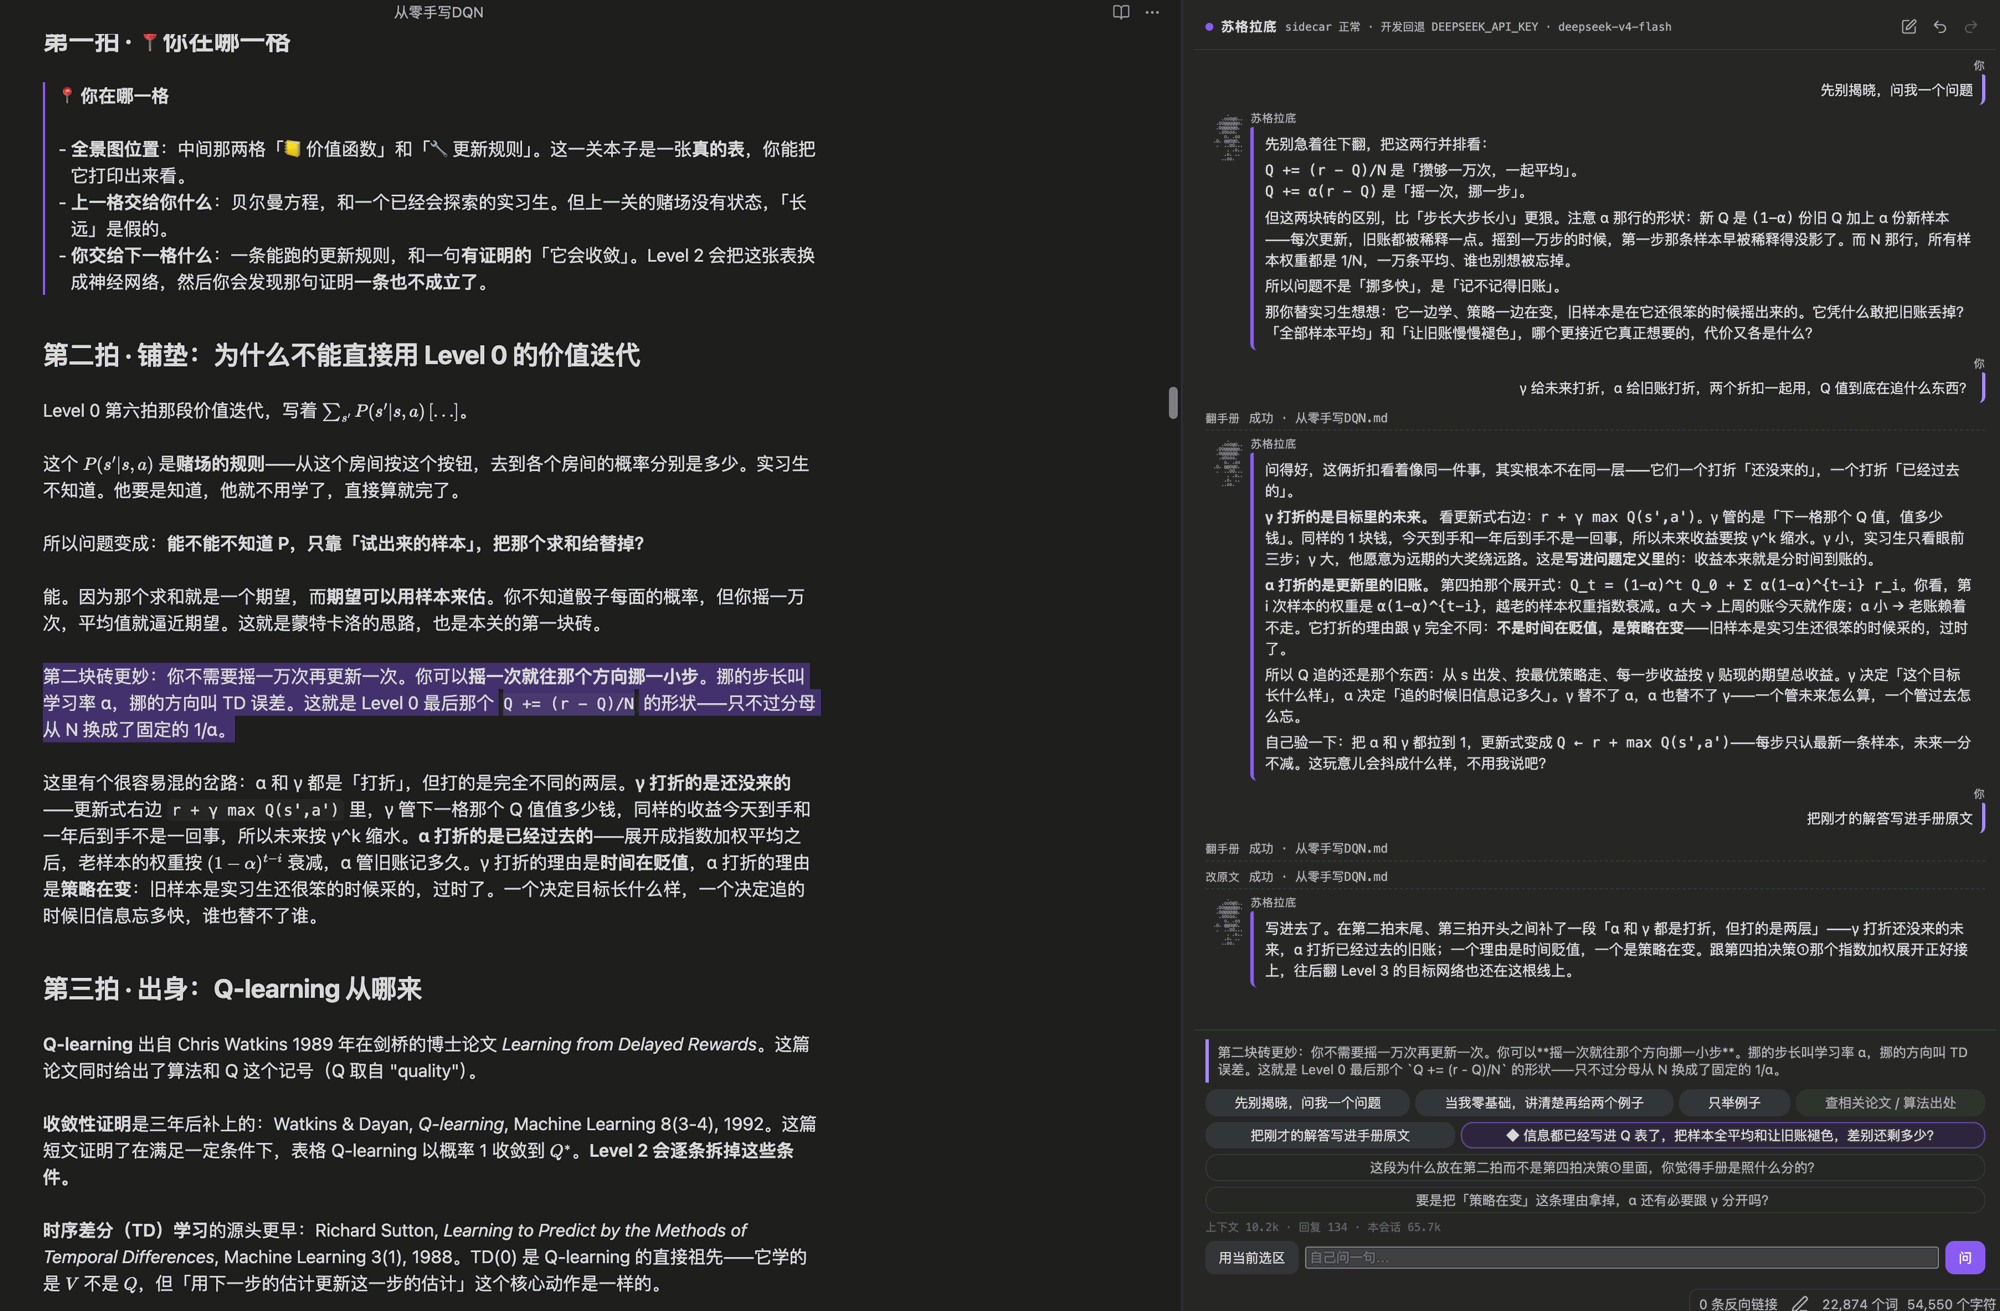Click the 回复 134 counter text

point(1323,1227)
